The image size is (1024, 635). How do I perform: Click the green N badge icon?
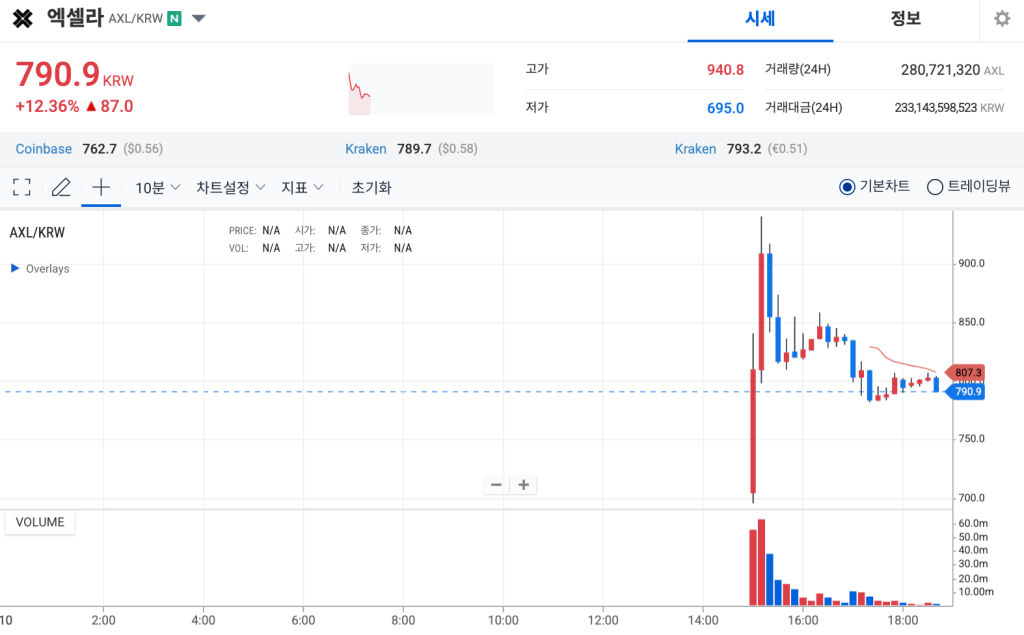click(x=174, y=18)
